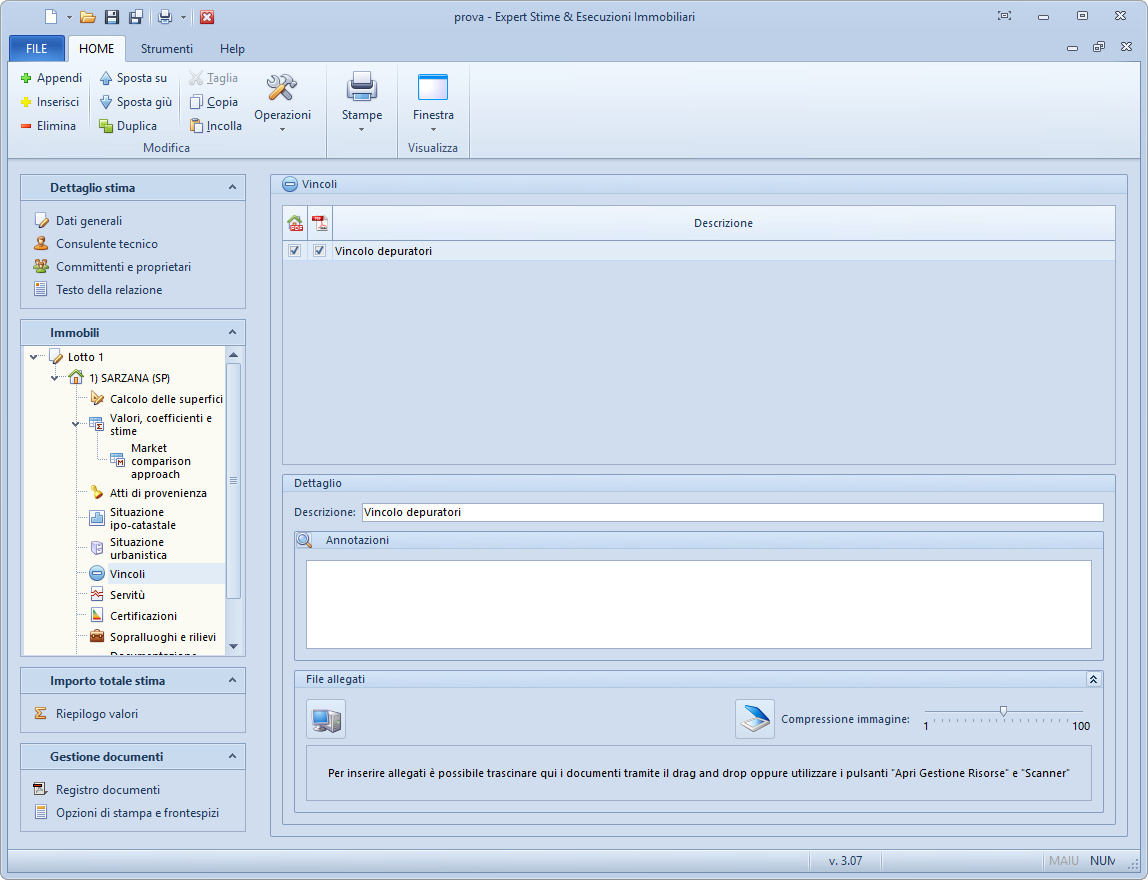Screen dimensions: 1148x880
Task: Collapse the Gestione documenti panel
Action: [232, 756]
